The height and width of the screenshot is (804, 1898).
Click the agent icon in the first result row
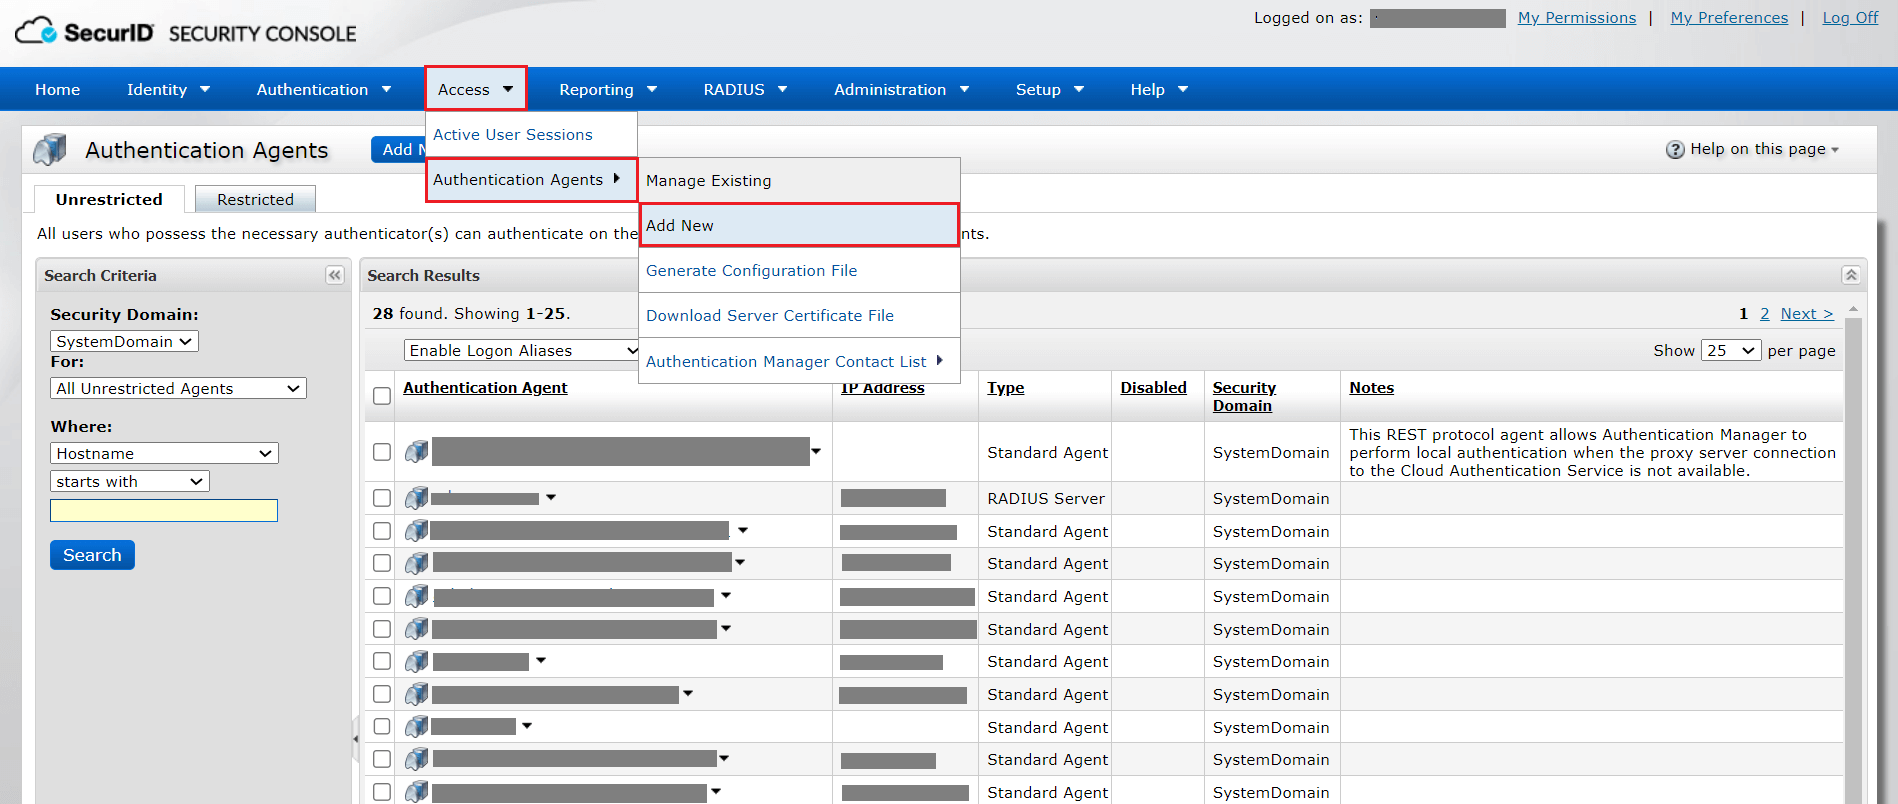[417, 452]
